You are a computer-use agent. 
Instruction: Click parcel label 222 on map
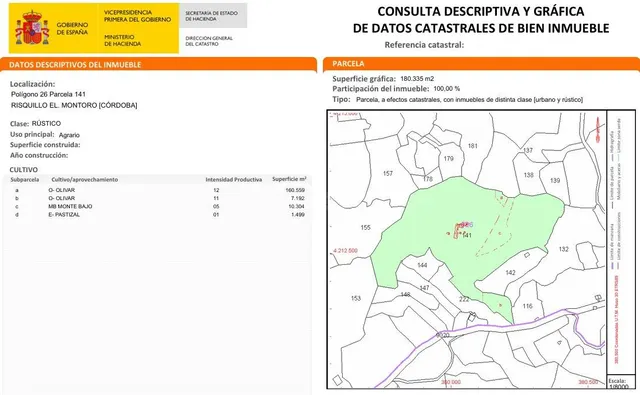coord(464,299)
